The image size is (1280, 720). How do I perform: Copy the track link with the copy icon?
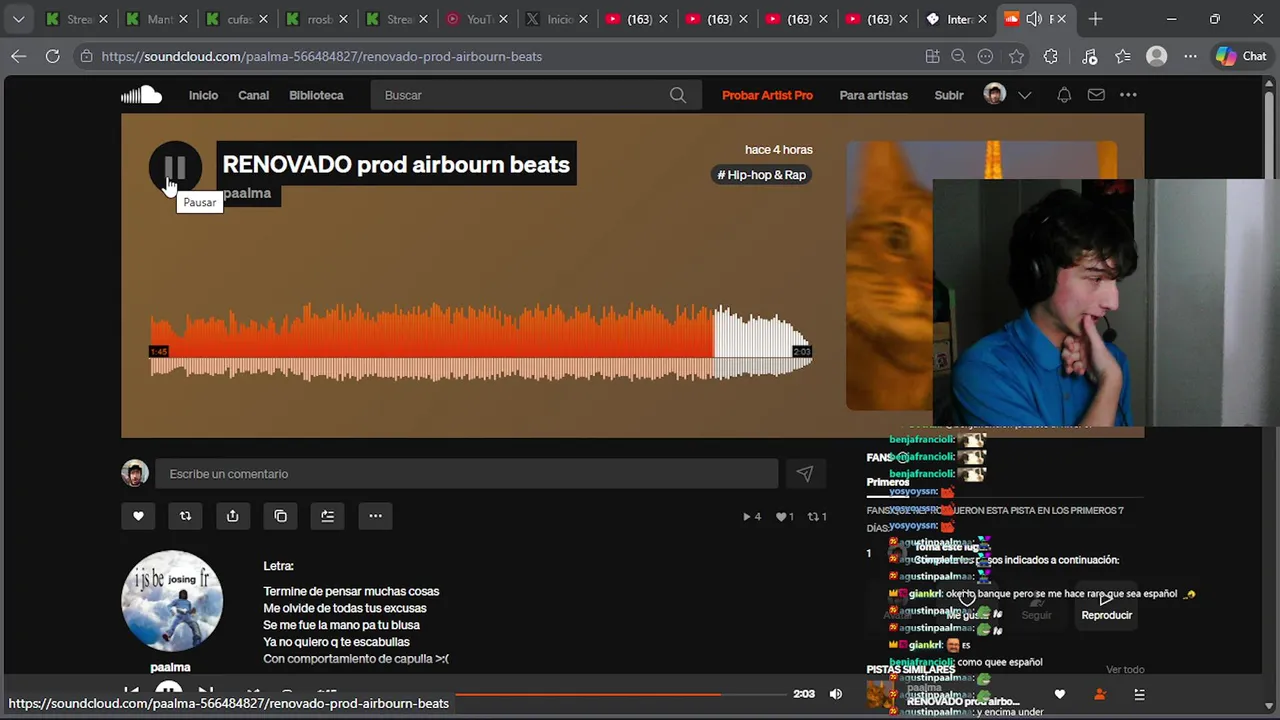[280, 516]
